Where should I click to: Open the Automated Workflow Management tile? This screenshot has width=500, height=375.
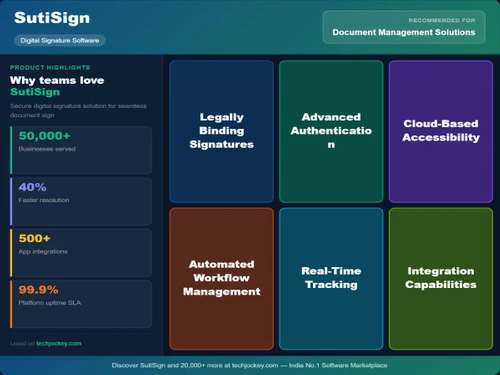coord(222,279)
